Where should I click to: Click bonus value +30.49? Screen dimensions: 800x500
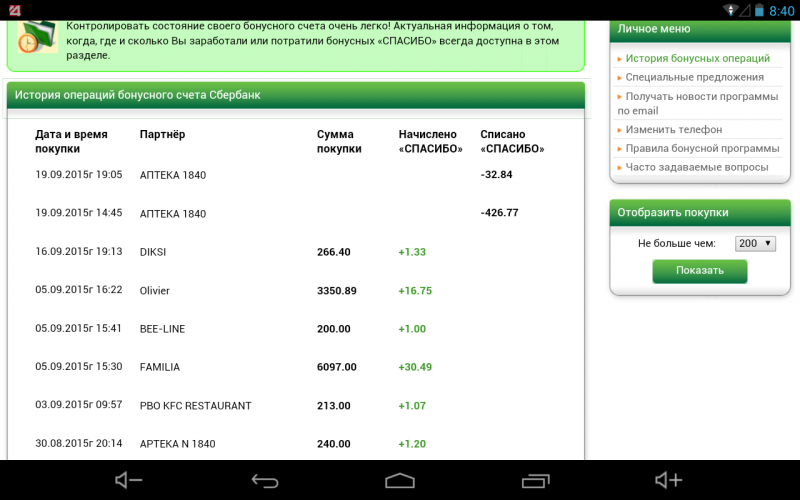tap(415, 367)
